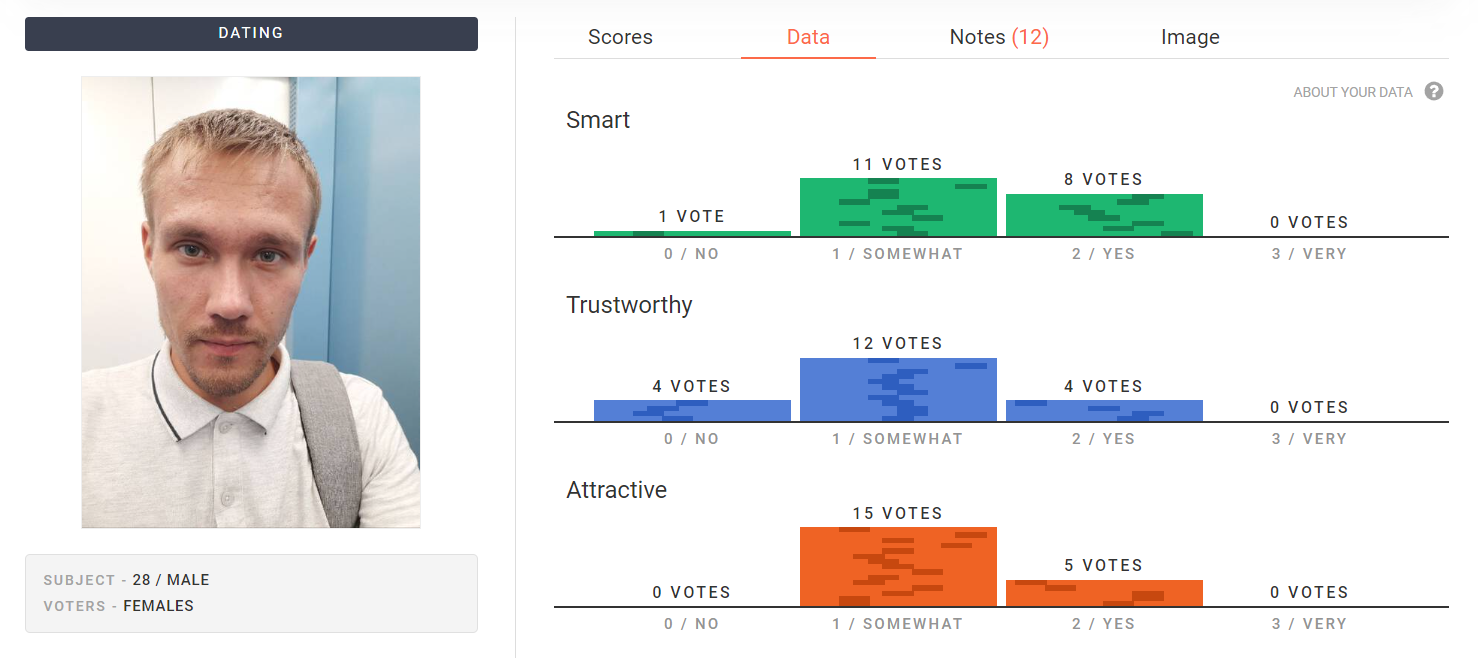Open the Notes (12) tab
This screenshot has width=1478, height=669.
(x=999, y=38)
